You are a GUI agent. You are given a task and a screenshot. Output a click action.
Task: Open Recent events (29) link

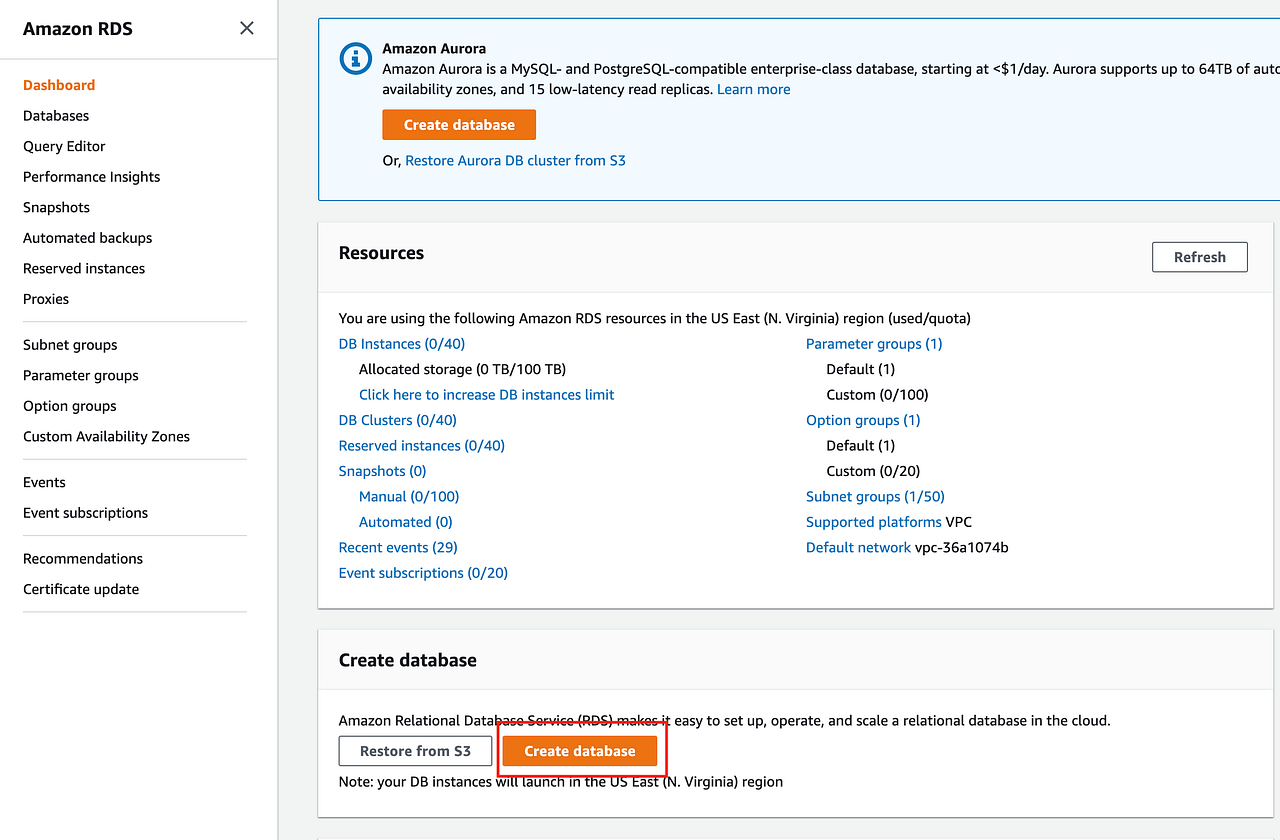398,548
